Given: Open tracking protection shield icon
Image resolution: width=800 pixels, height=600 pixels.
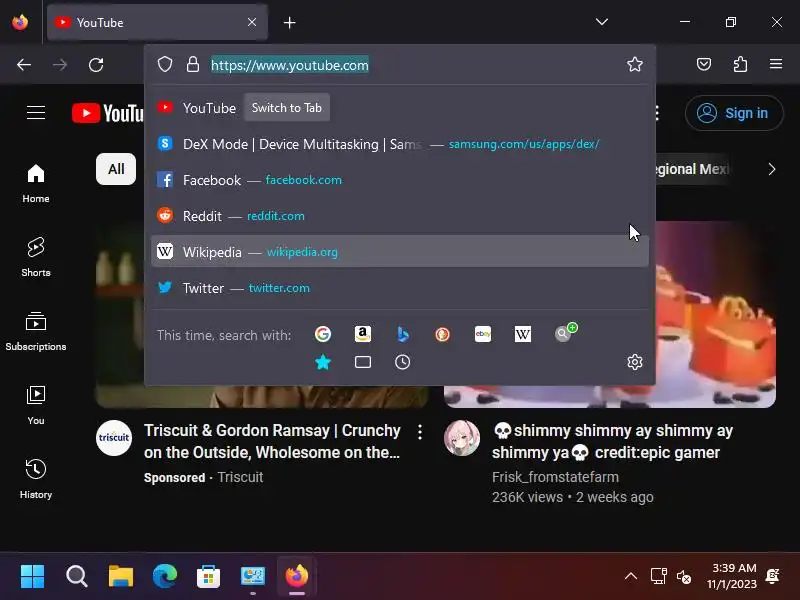Looking at the screenshot, I should [x=165, y=65].
